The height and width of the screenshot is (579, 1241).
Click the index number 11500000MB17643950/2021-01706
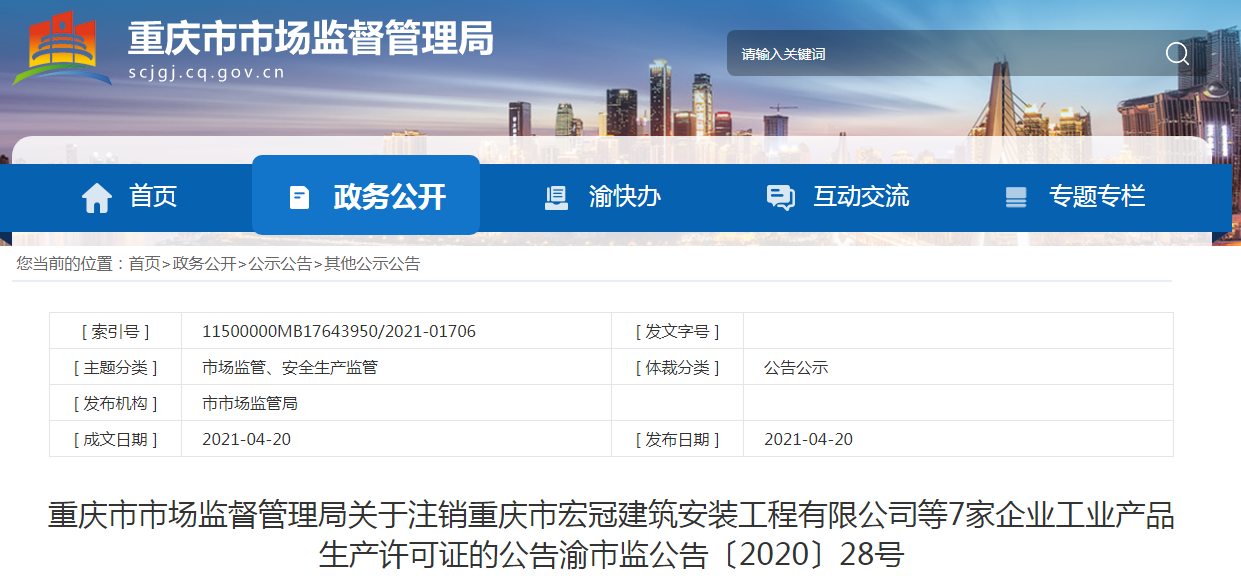point(339,331)
